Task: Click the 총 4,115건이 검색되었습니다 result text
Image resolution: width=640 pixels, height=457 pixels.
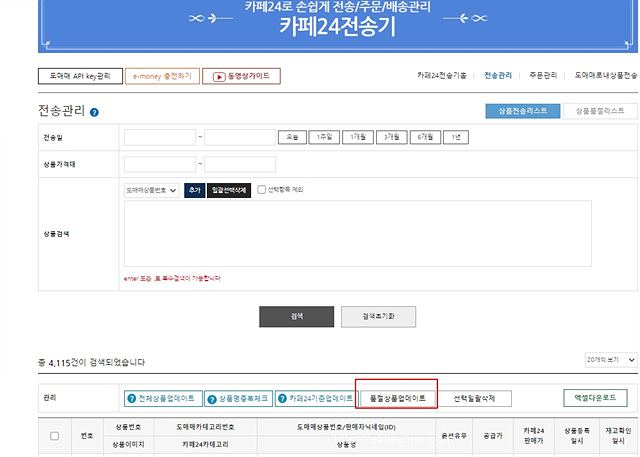Action: coord(91,362)
